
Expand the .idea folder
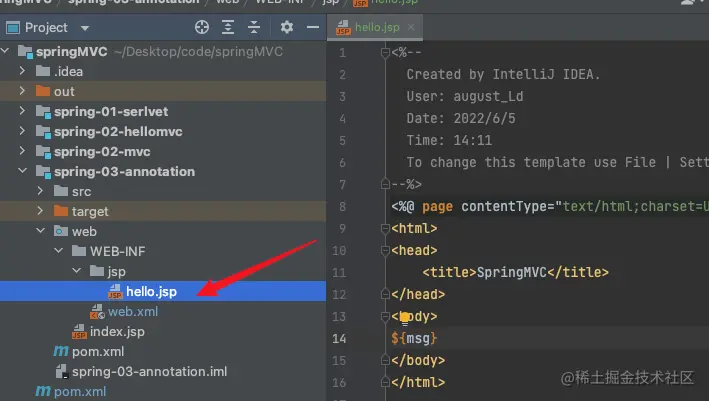22,71
